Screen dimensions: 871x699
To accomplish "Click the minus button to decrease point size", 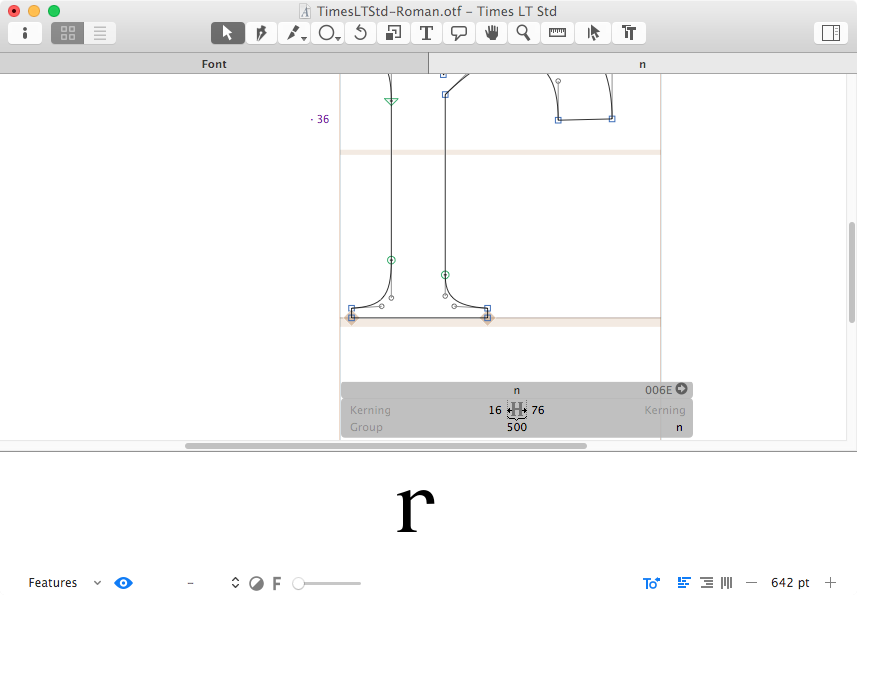I will (x=752, y=583).
